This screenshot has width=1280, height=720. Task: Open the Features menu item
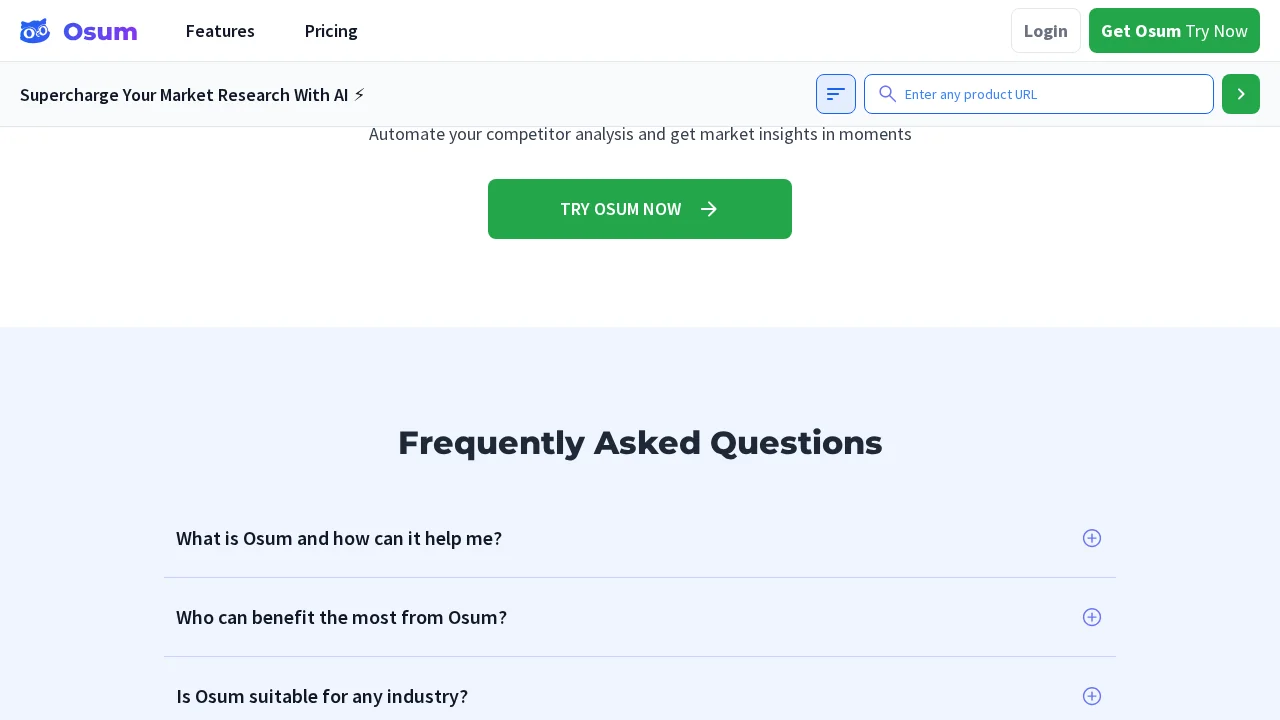(220, 31)
